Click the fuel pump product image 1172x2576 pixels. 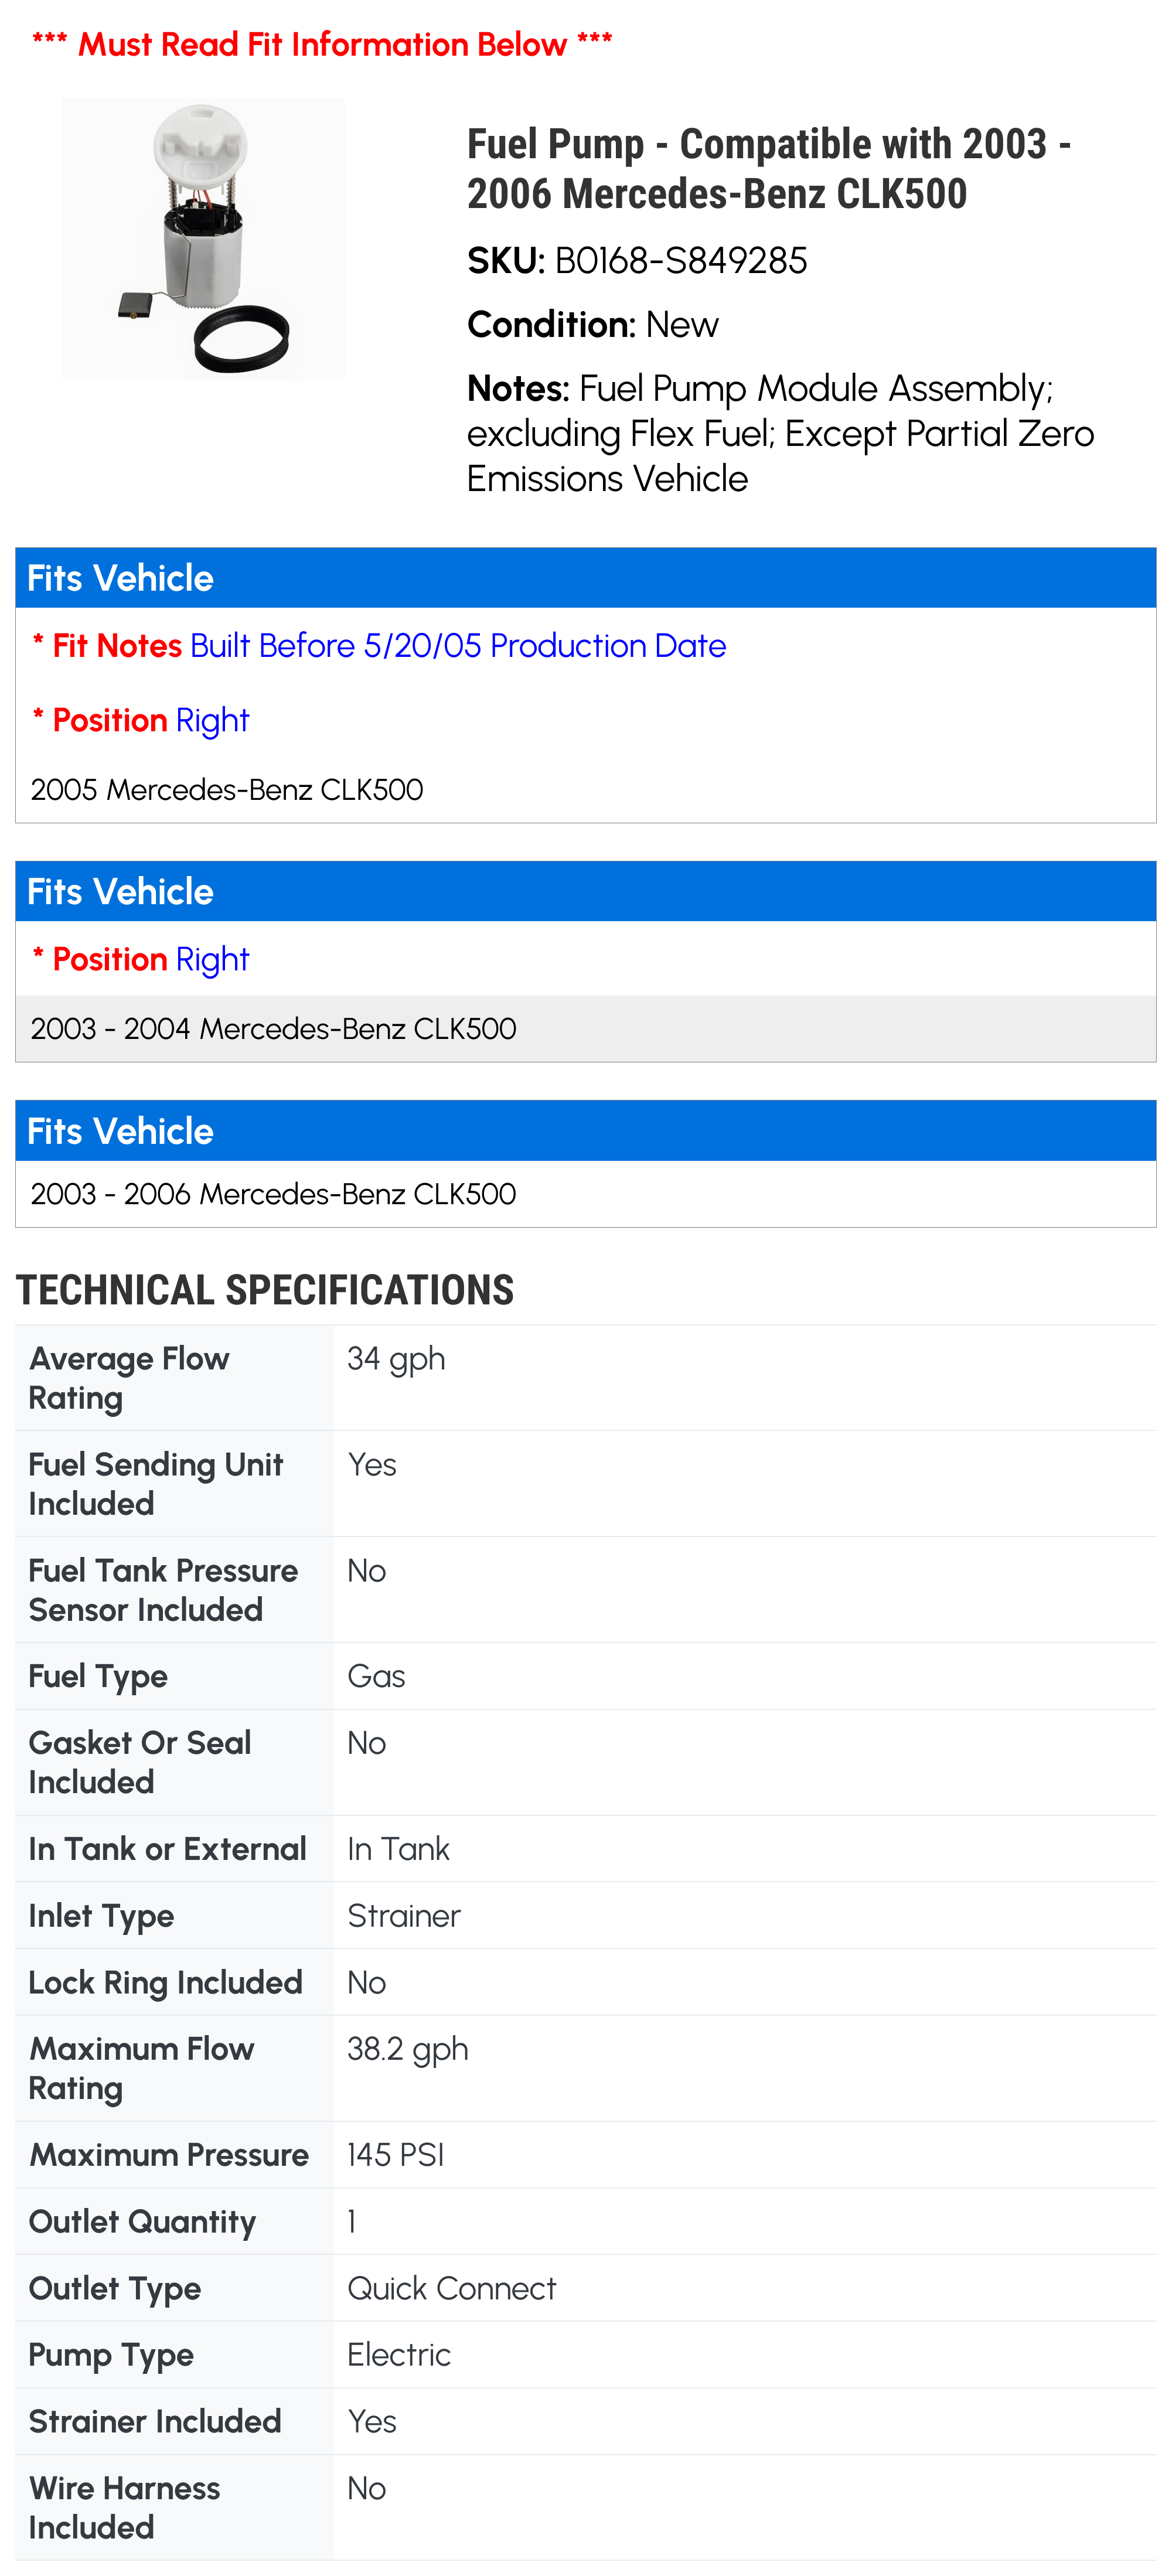[x=203, y=239]
